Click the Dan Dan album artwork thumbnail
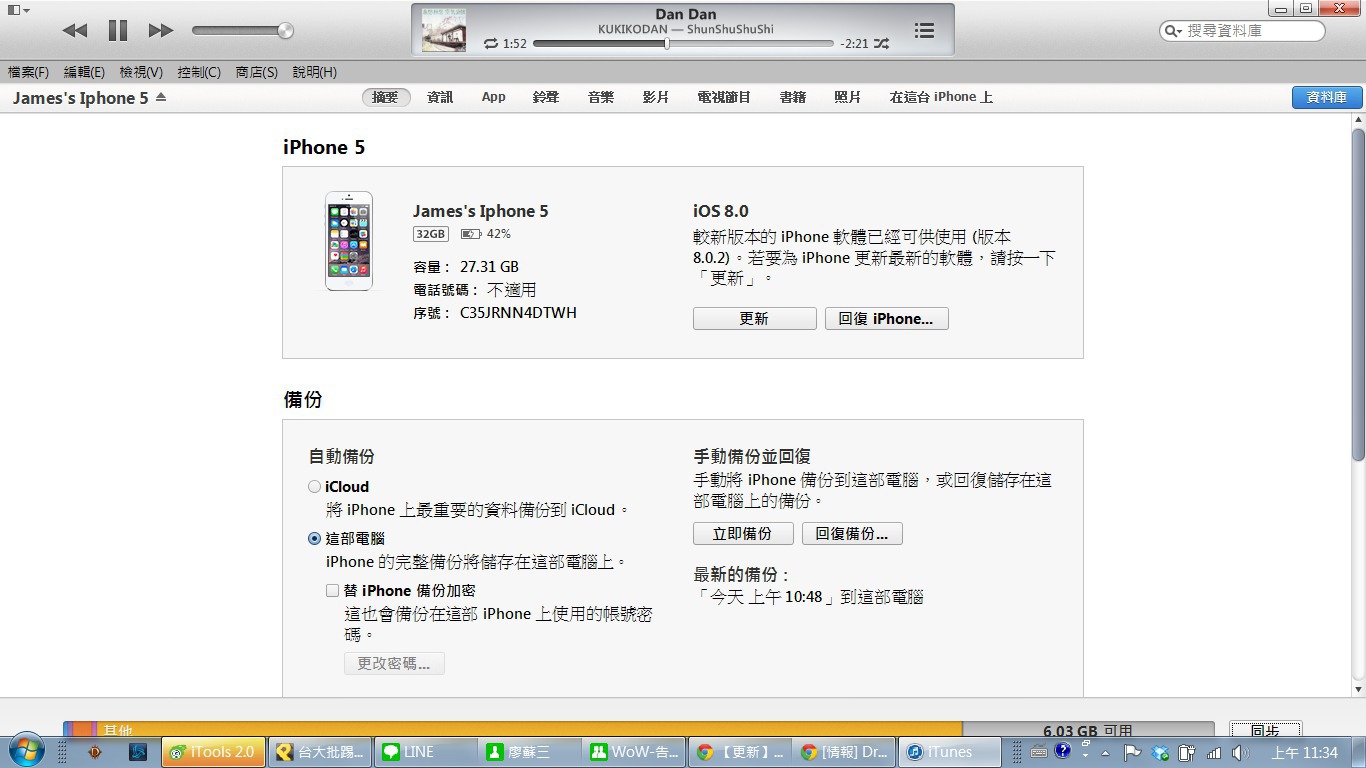This screenshot has width=1366, height=768. pos(443,30)
